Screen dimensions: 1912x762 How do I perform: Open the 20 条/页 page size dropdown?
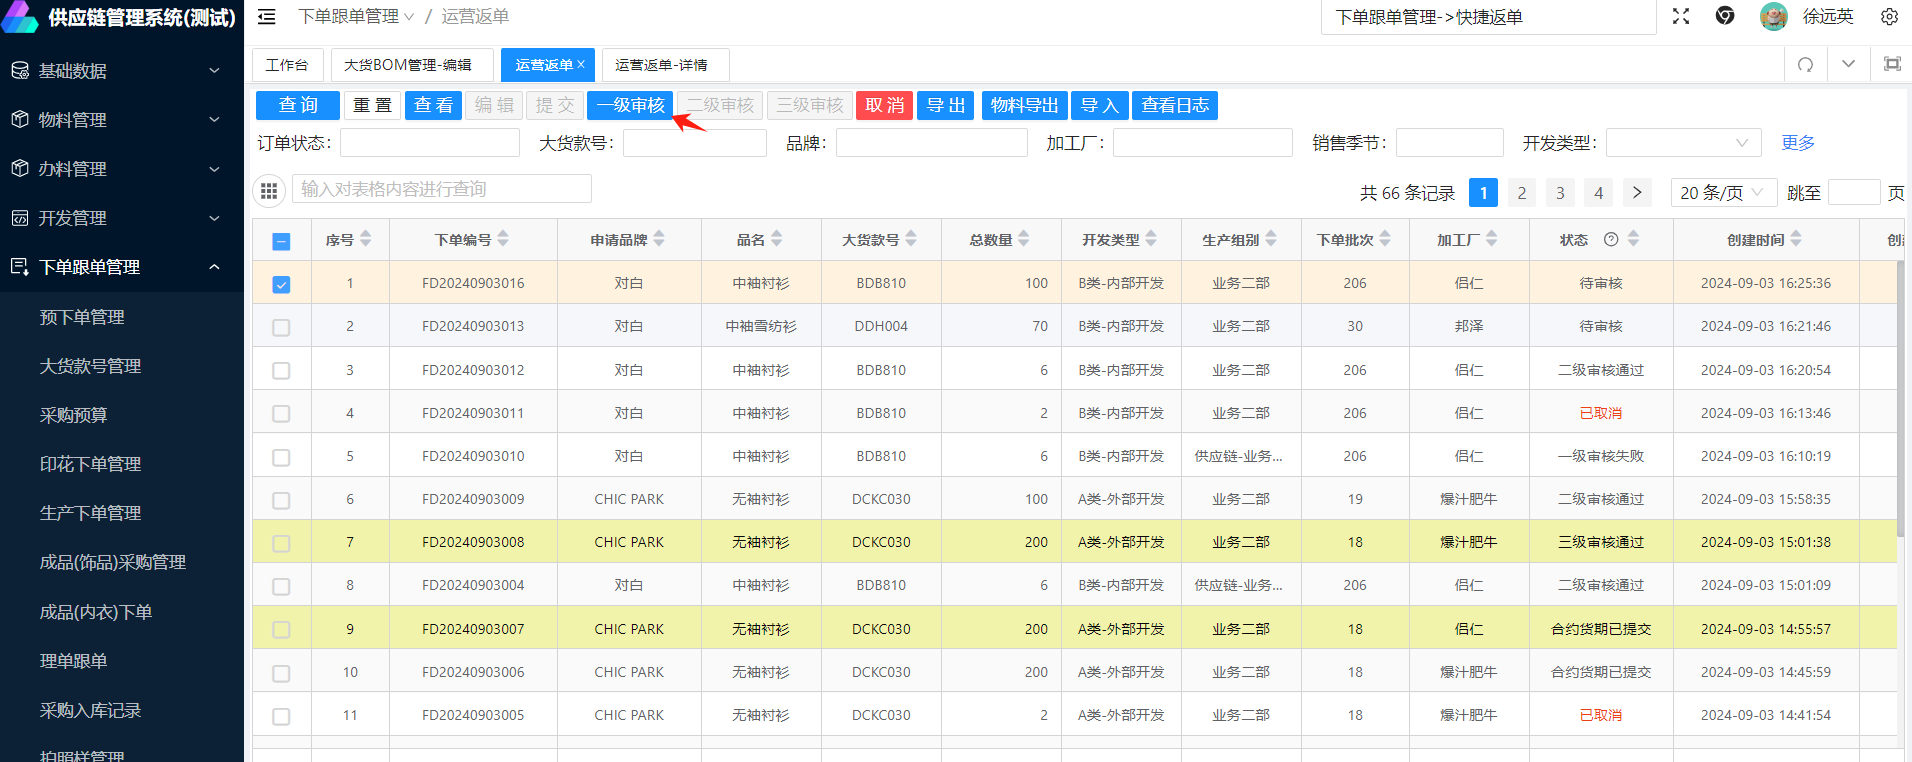tap(1723, 193)
